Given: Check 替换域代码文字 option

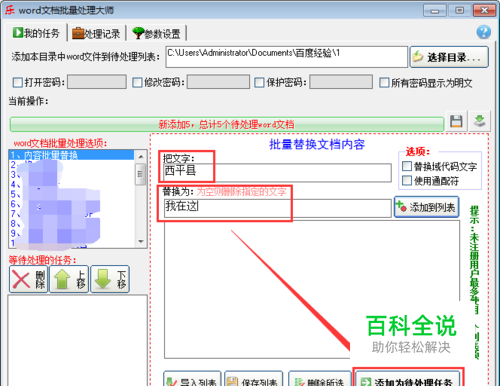Looking at the screenshot, I should (x=407, y=166).
